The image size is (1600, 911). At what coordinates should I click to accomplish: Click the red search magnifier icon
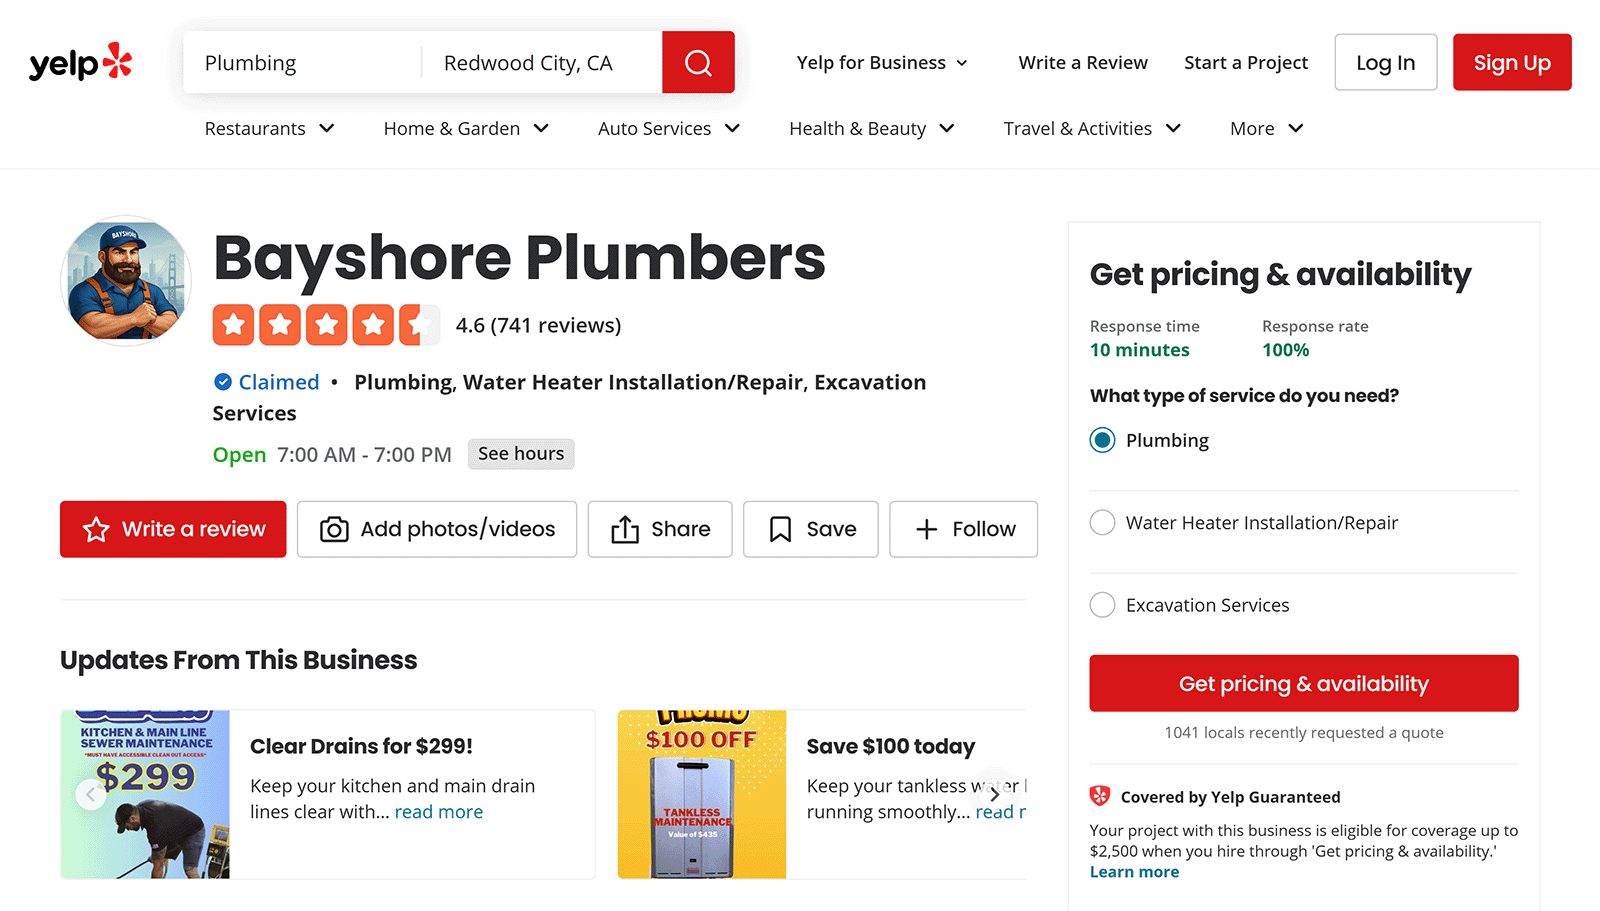point(698,62)
